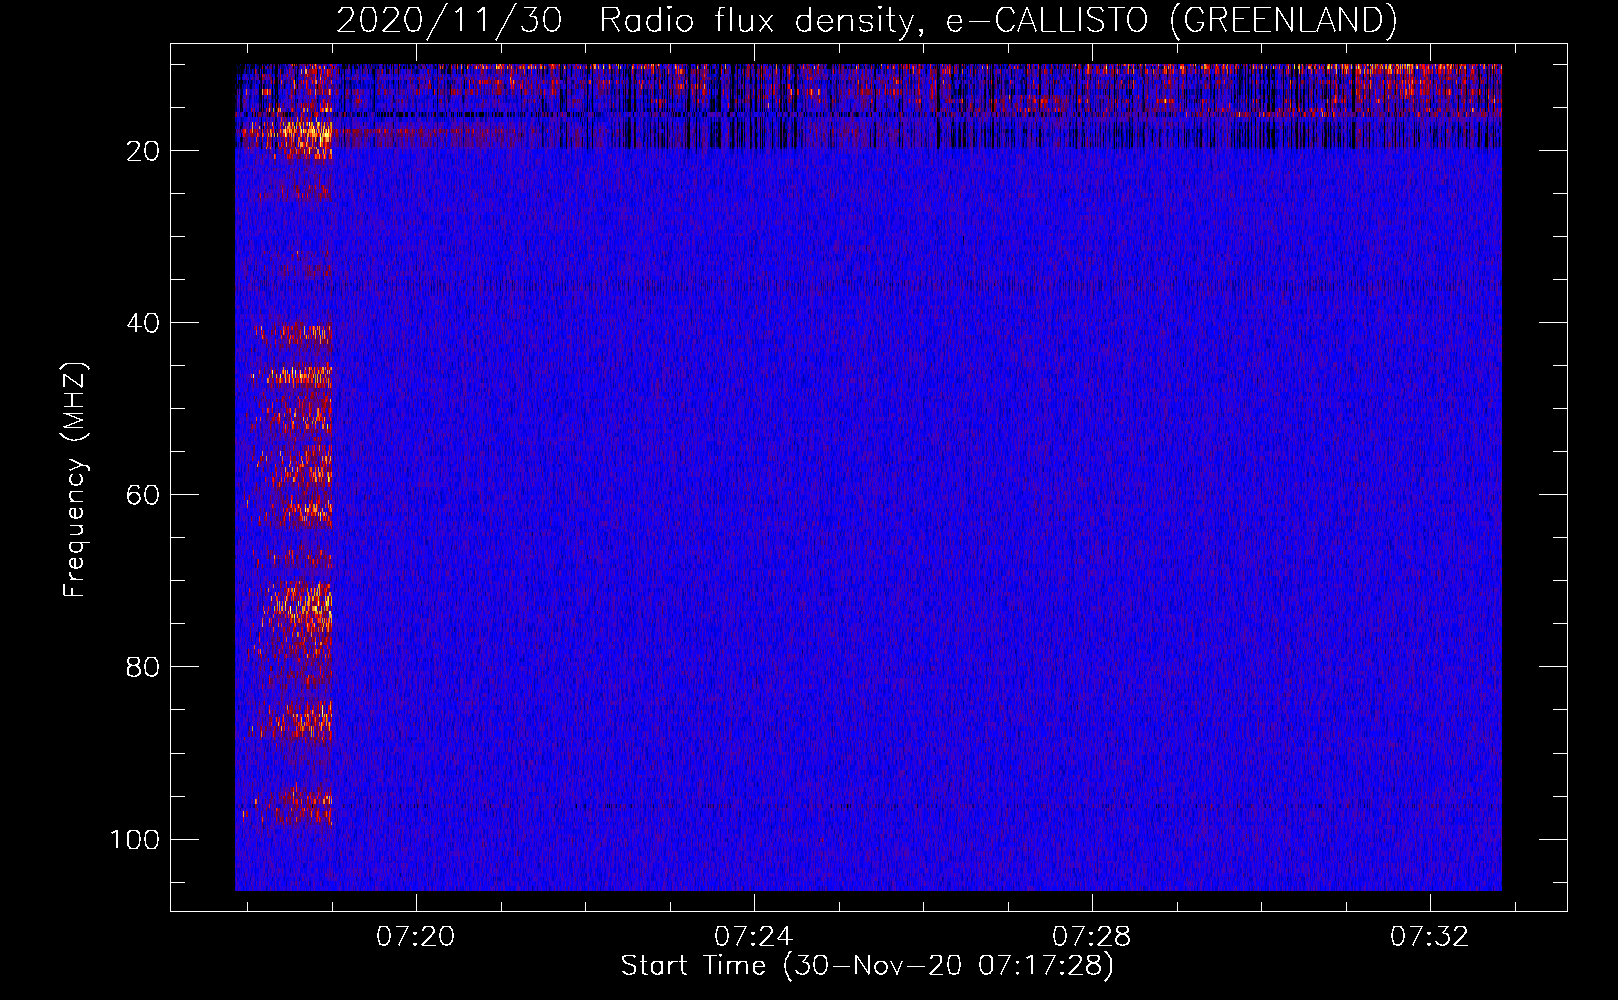The height and width of the screenshot is (1000, 1618).
Task: Click the 07:20 time tick label
Action: (415, 936)
